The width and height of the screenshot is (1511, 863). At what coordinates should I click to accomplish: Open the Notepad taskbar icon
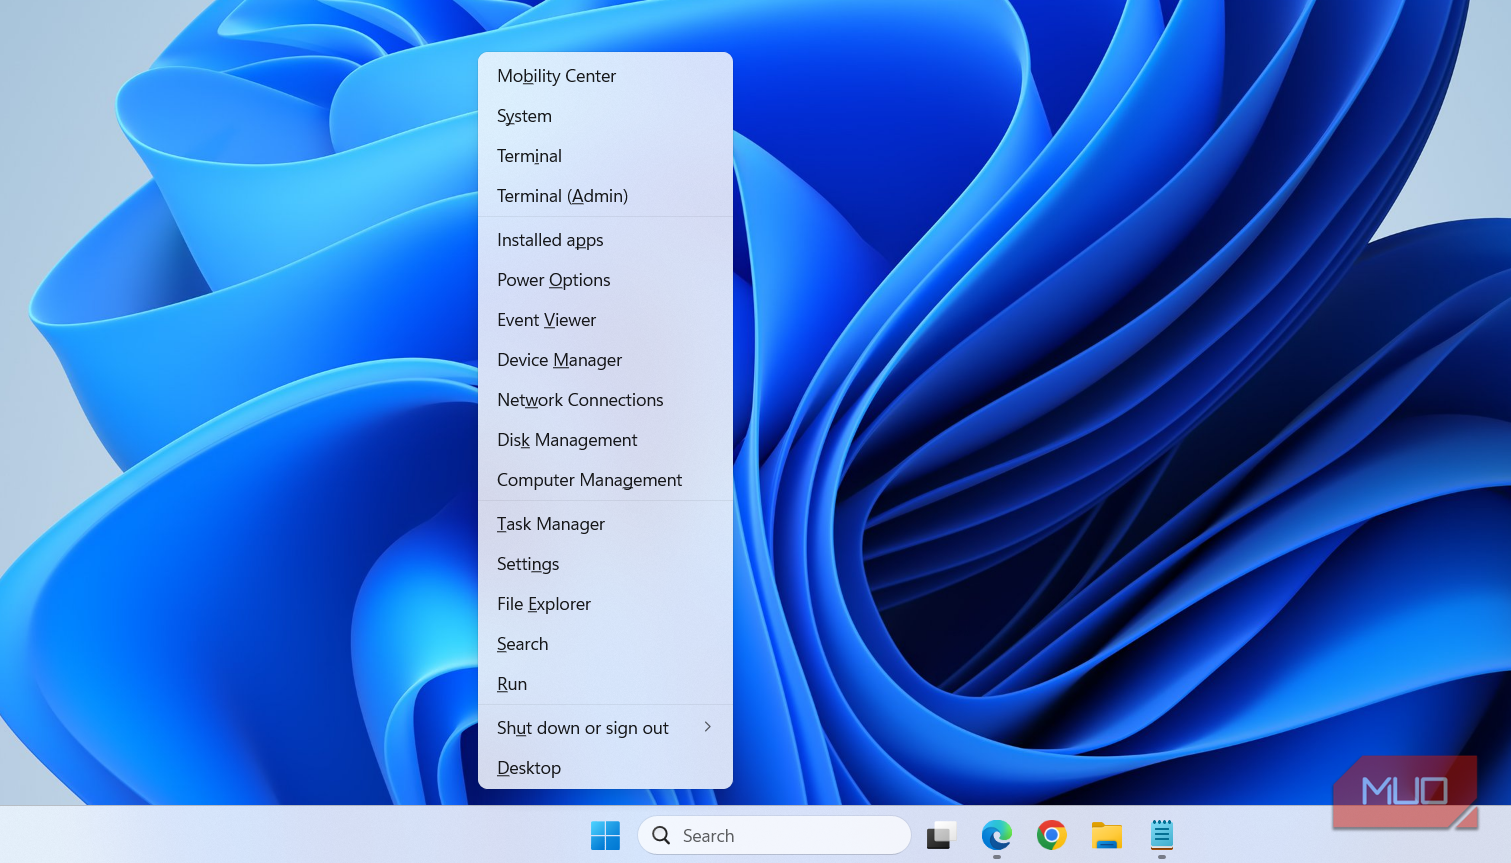click(x=1161, y=835)
